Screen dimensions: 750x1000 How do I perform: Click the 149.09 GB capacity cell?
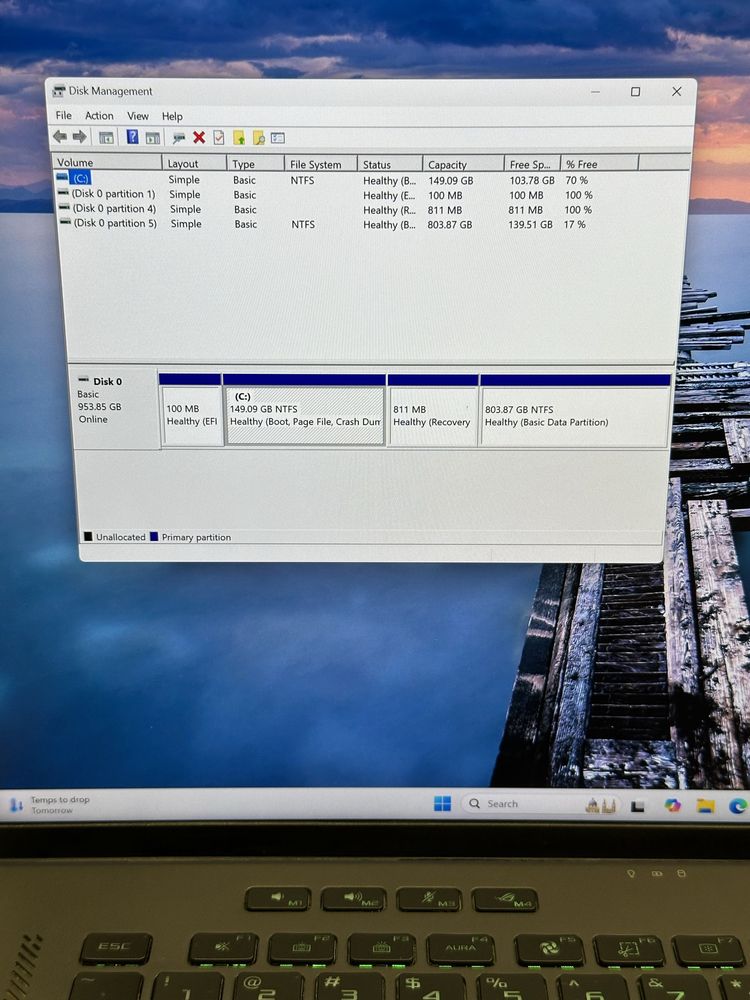tap(450, 180)
